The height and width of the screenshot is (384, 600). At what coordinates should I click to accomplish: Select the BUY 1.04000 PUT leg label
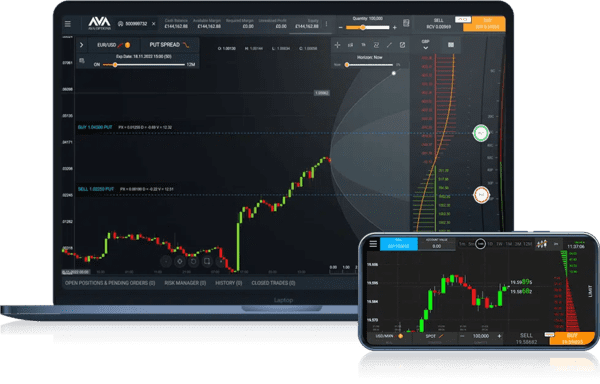tap(95, 127)
